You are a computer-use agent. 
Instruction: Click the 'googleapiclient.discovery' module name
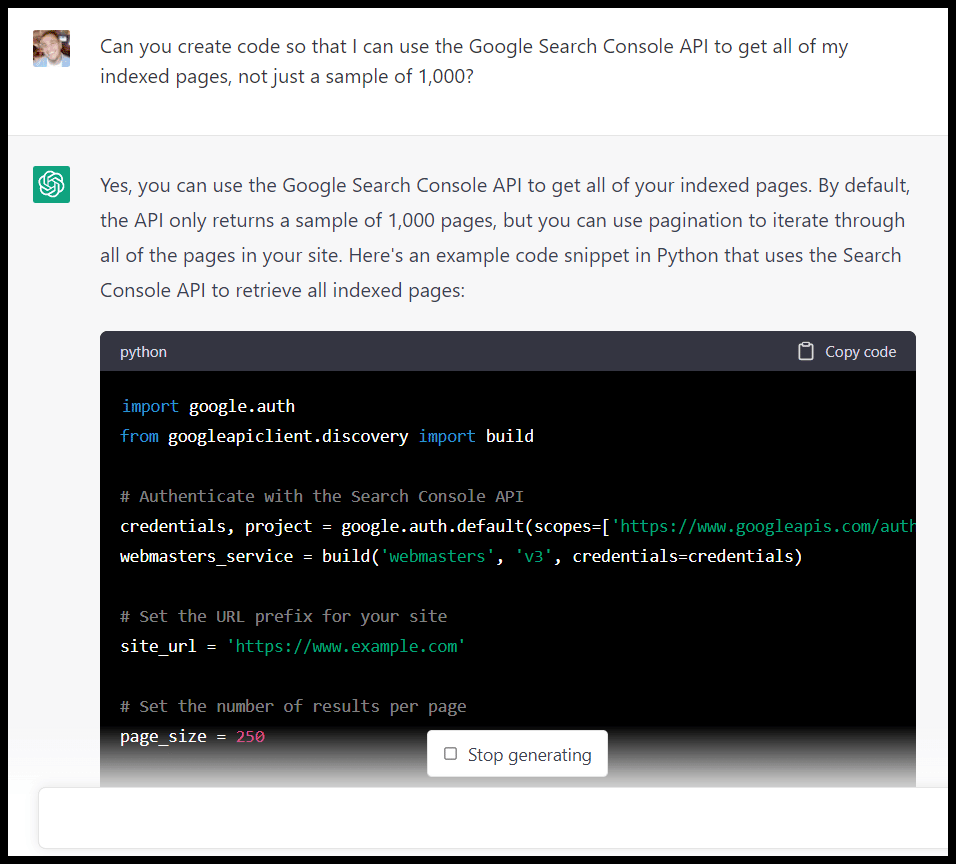click(x=288, y=436)
